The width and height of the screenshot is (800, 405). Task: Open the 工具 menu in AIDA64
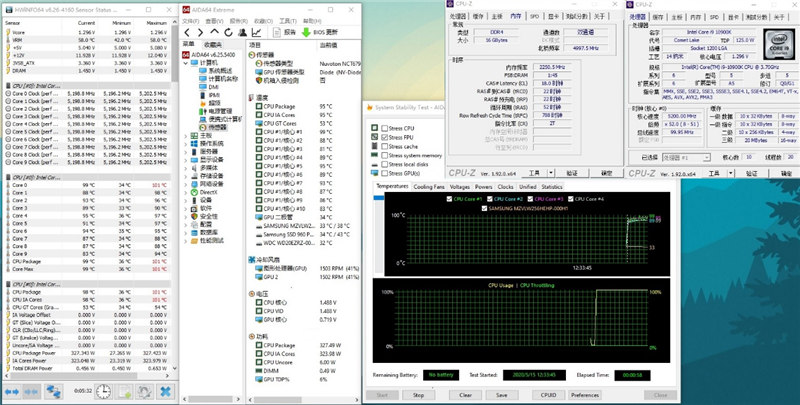tap(285, 20)
